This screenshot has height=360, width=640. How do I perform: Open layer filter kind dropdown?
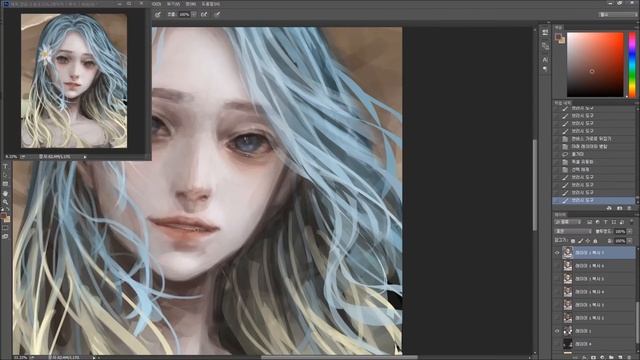[x=567, y=222]
